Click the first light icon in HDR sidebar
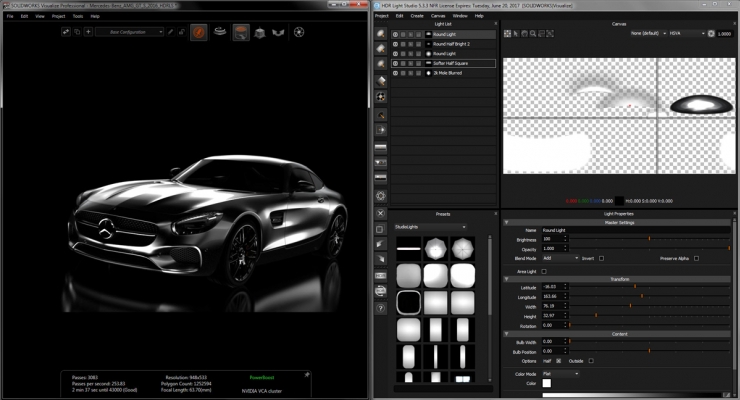The width and height of the screenshot is (740, 400). coord(381,33)
